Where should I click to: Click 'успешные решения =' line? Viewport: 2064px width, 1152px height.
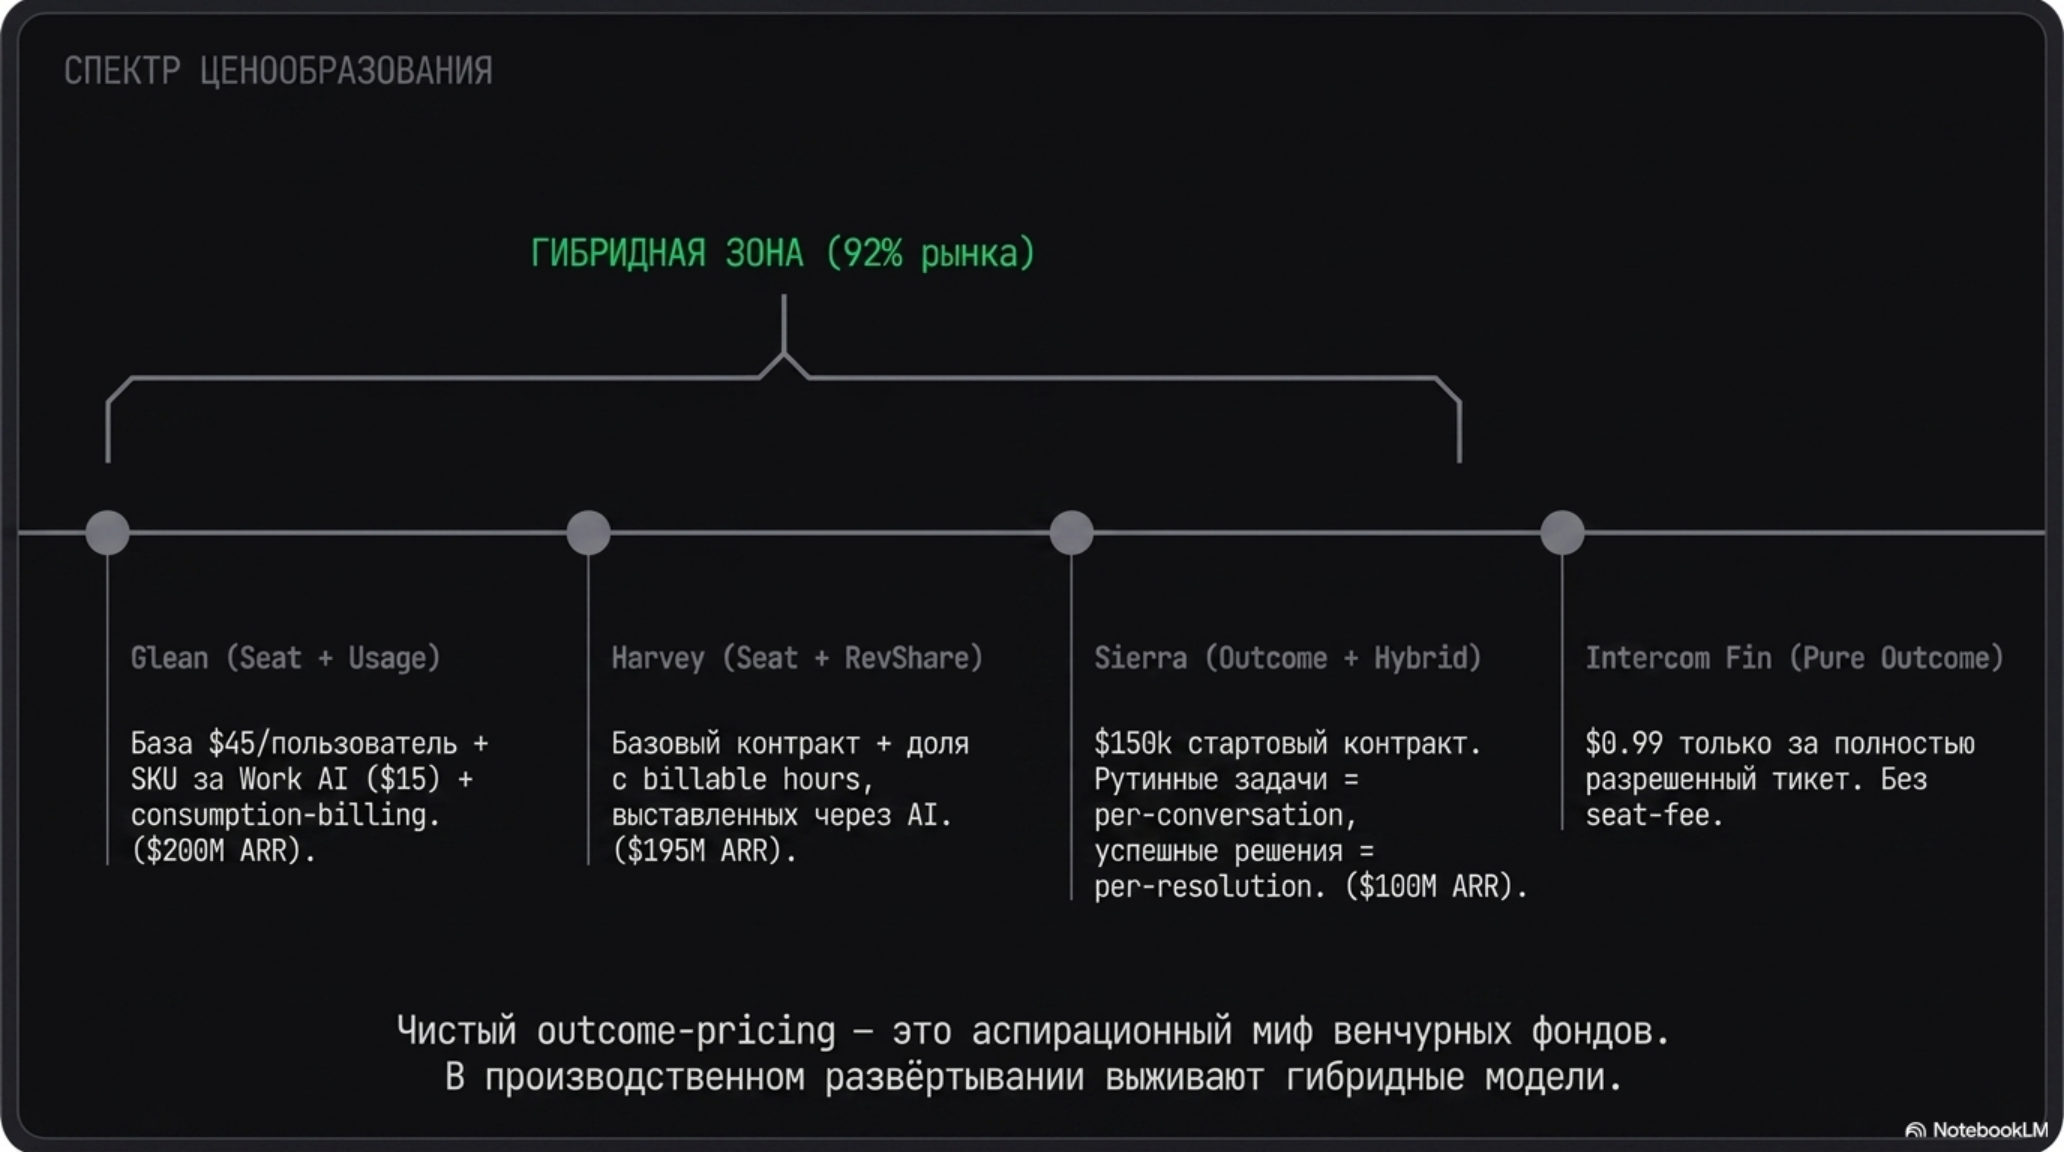(x=1234, y=852)
